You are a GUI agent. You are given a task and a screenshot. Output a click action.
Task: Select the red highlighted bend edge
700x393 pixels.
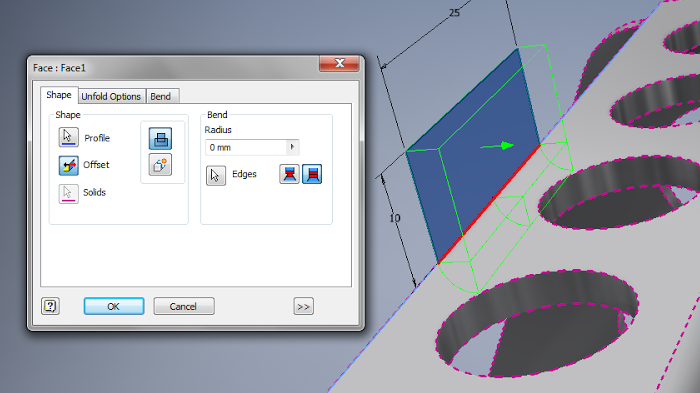pos(489,204)
